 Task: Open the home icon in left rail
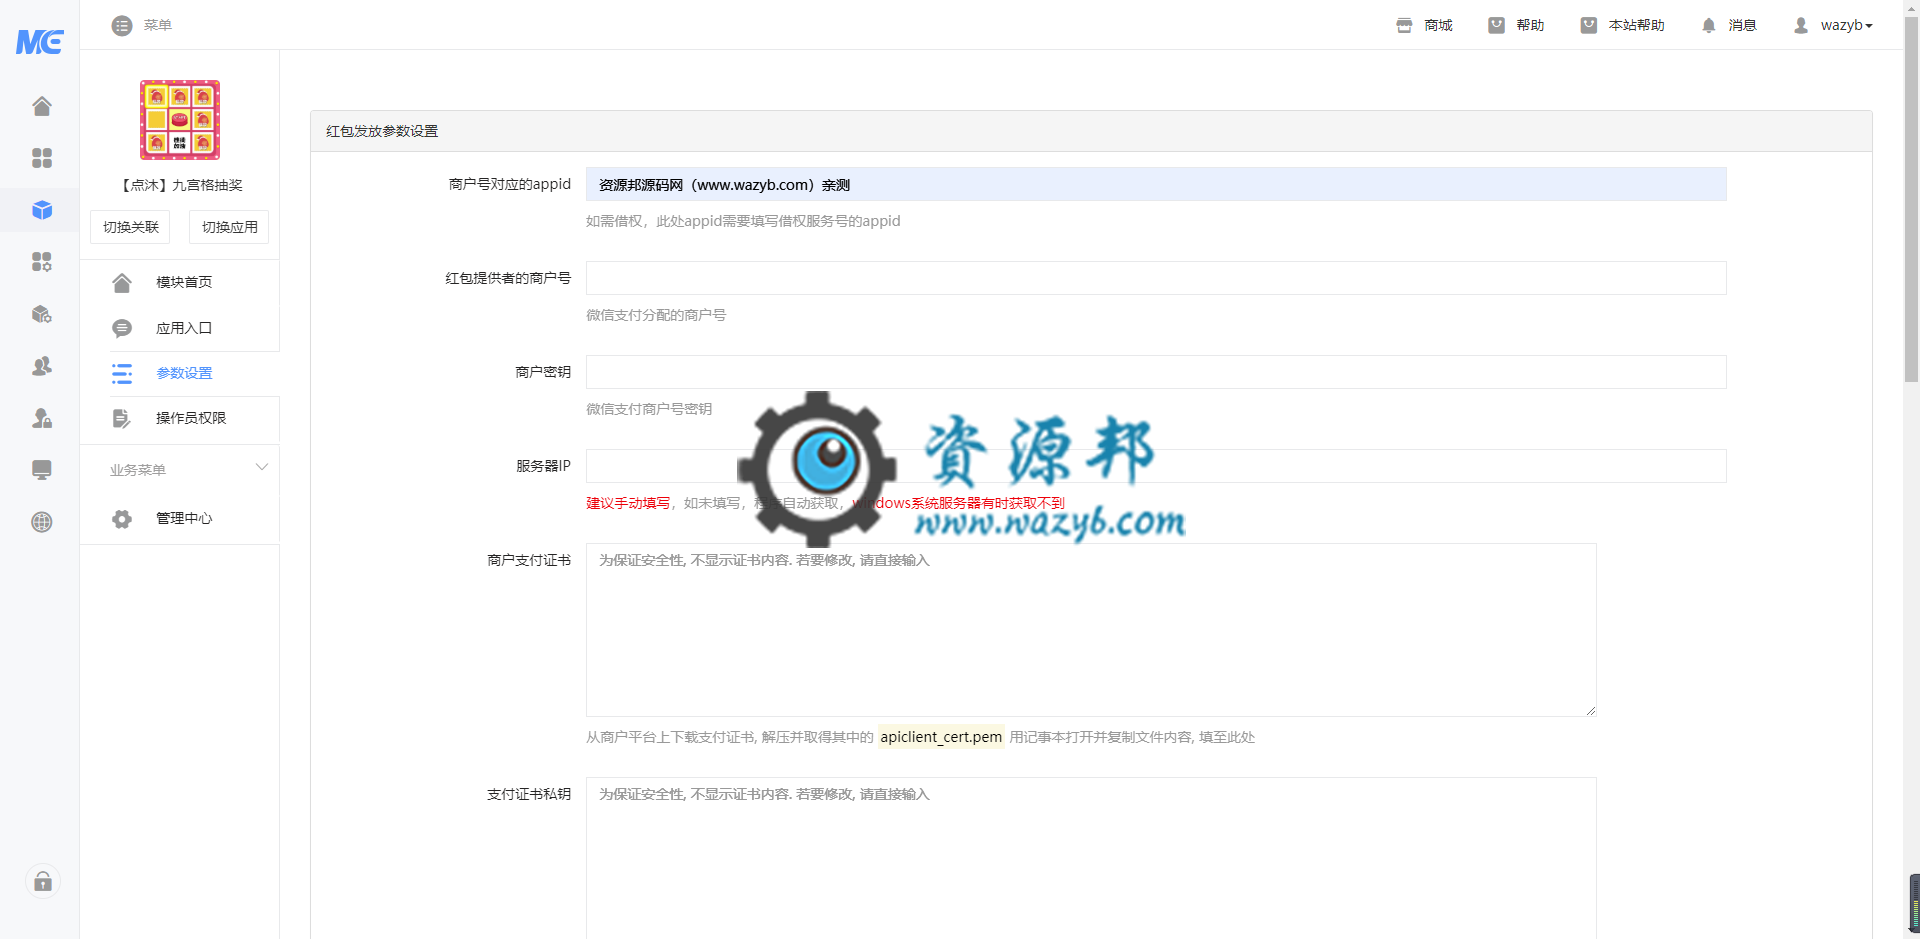(x=42, y=106)
